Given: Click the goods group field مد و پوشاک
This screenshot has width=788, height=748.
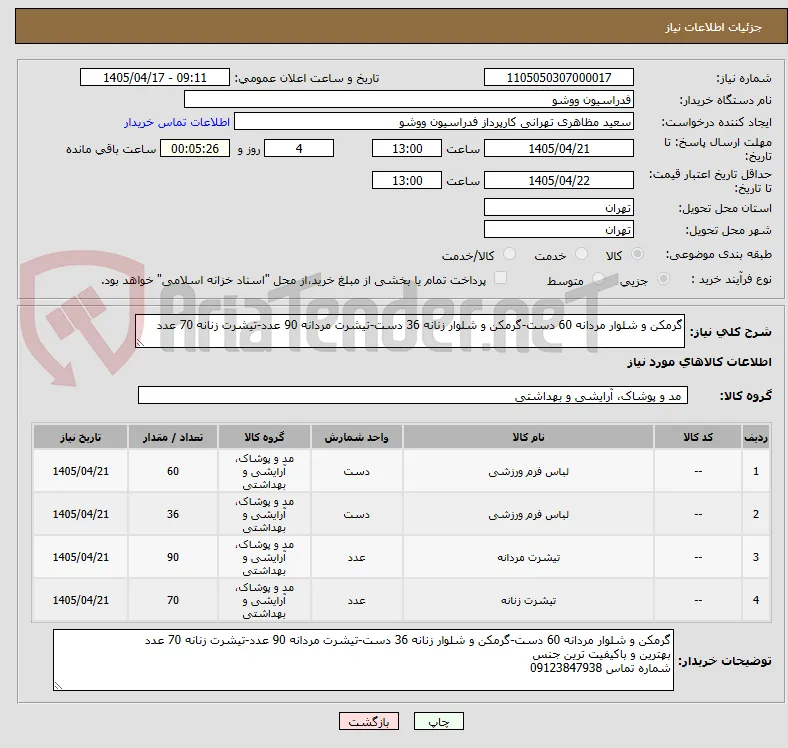Looking at the screenshot, I should [413, 395].
